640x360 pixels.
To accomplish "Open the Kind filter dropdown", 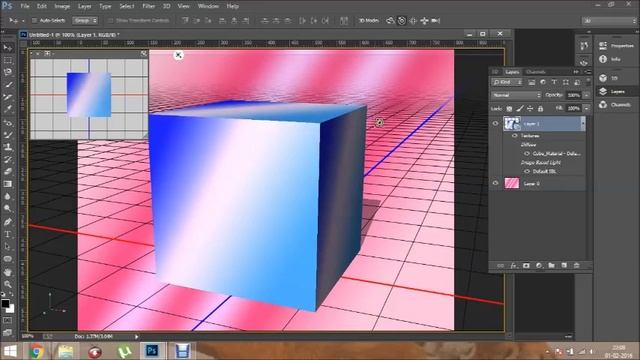I will [507, 82].
